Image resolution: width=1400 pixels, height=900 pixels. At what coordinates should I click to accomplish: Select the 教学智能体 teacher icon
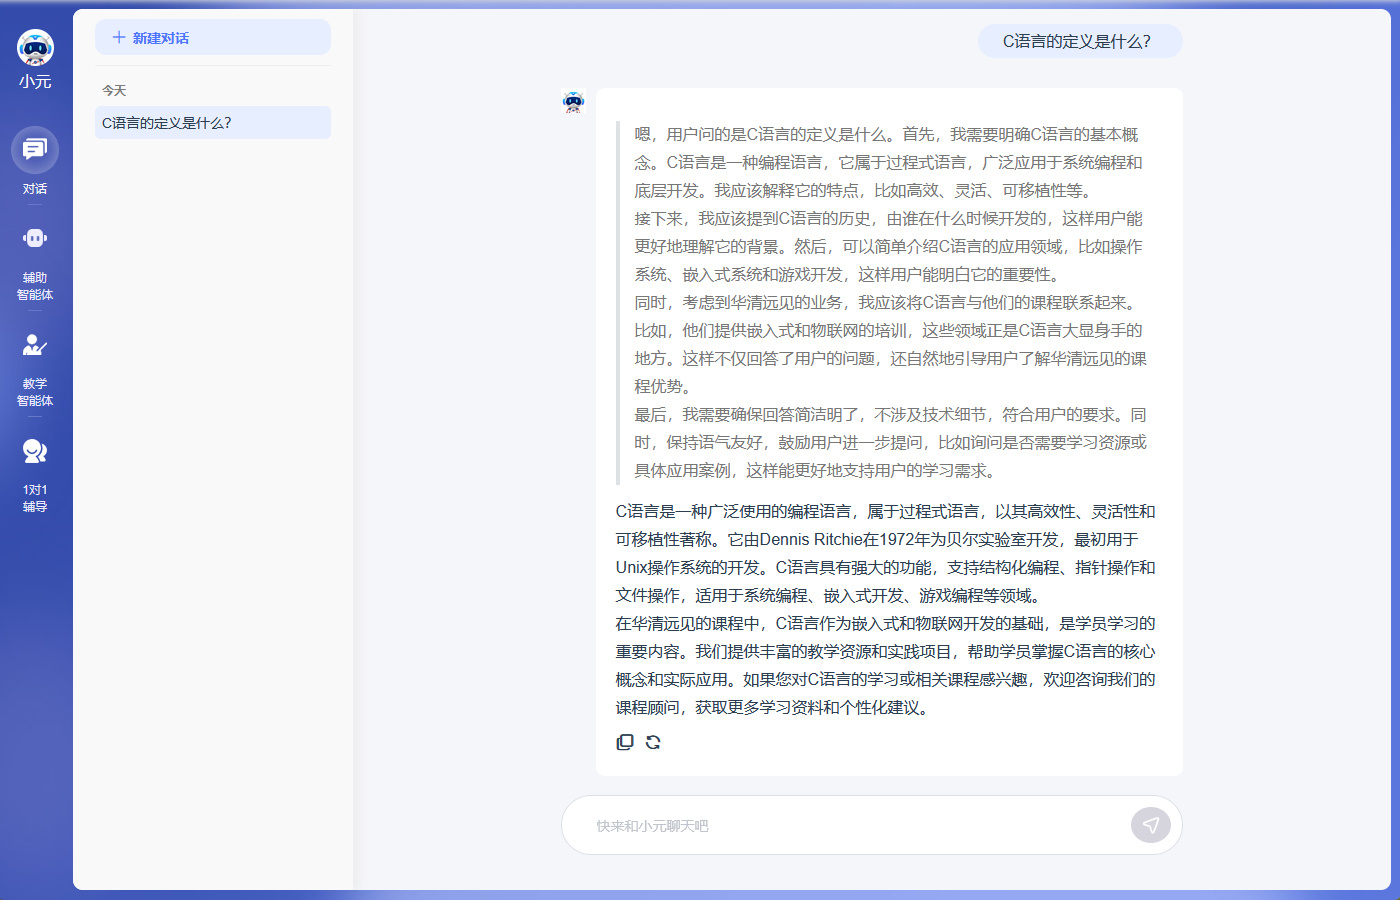click(35, 345)
